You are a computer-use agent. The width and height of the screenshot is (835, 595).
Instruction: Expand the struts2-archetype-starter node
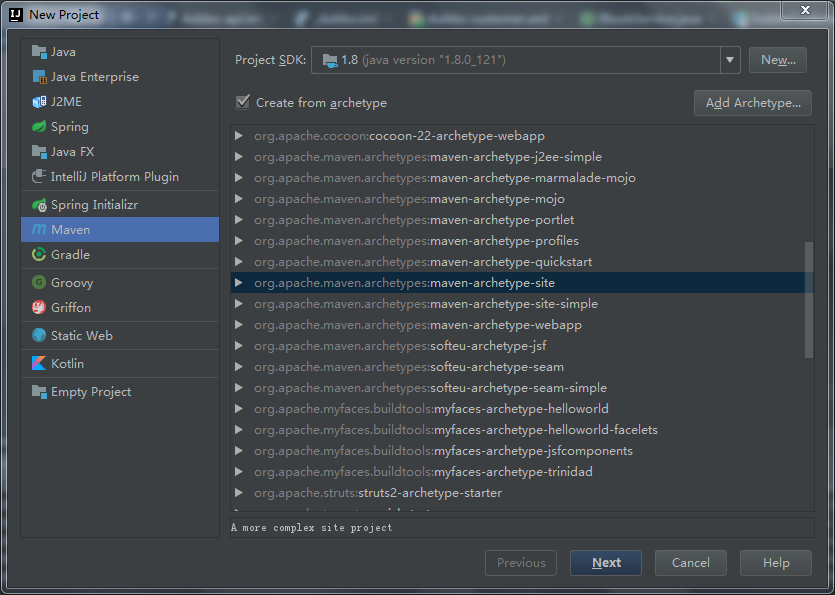click(x=239, y=493)
